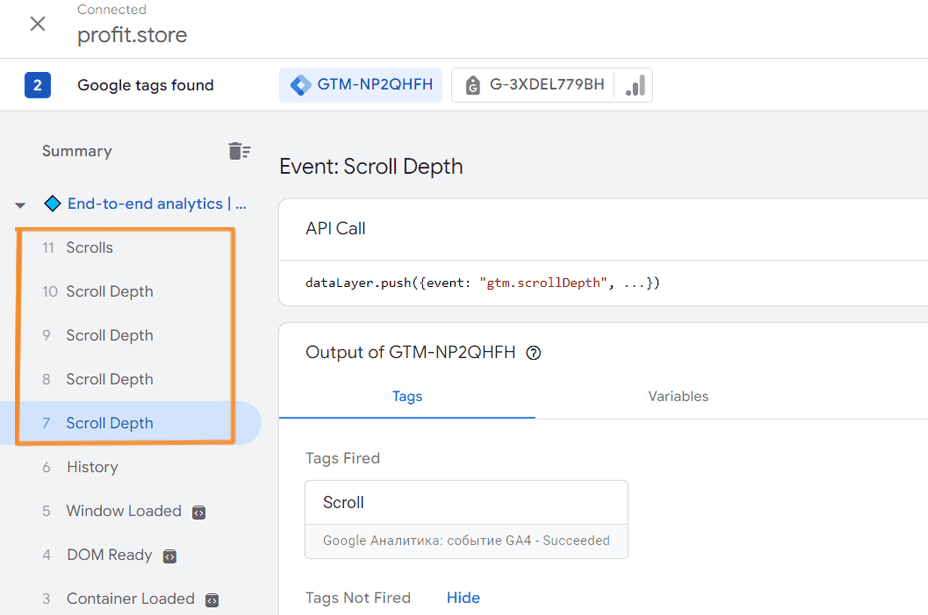
Task: Click the blue '2' tags count badge
Action: tap(37, 85)
